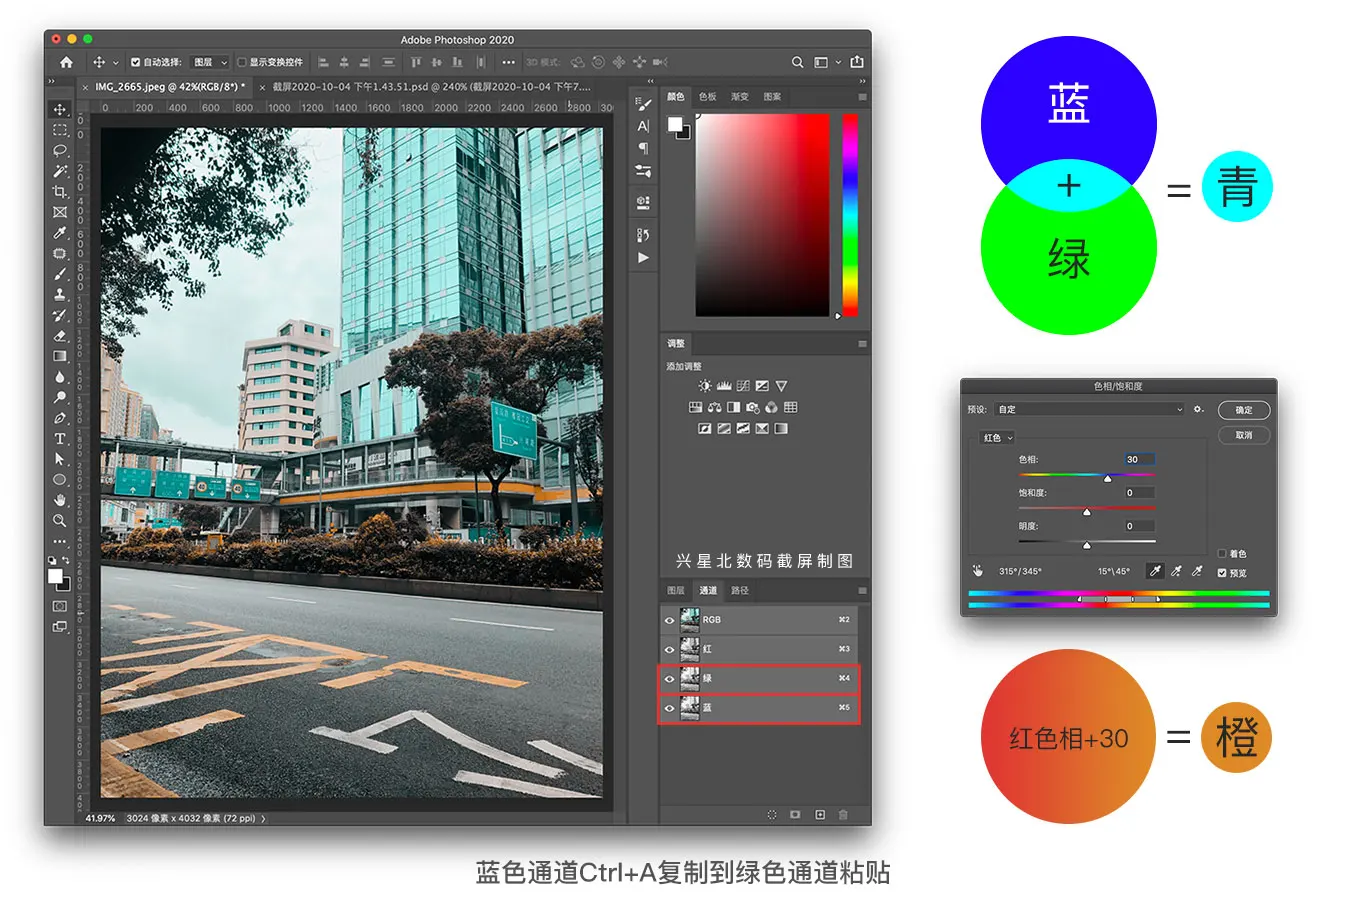This screenshot has height=917, width=1366.
Task: Select the Magic Wand tool
Action: [x=60, y=171]
